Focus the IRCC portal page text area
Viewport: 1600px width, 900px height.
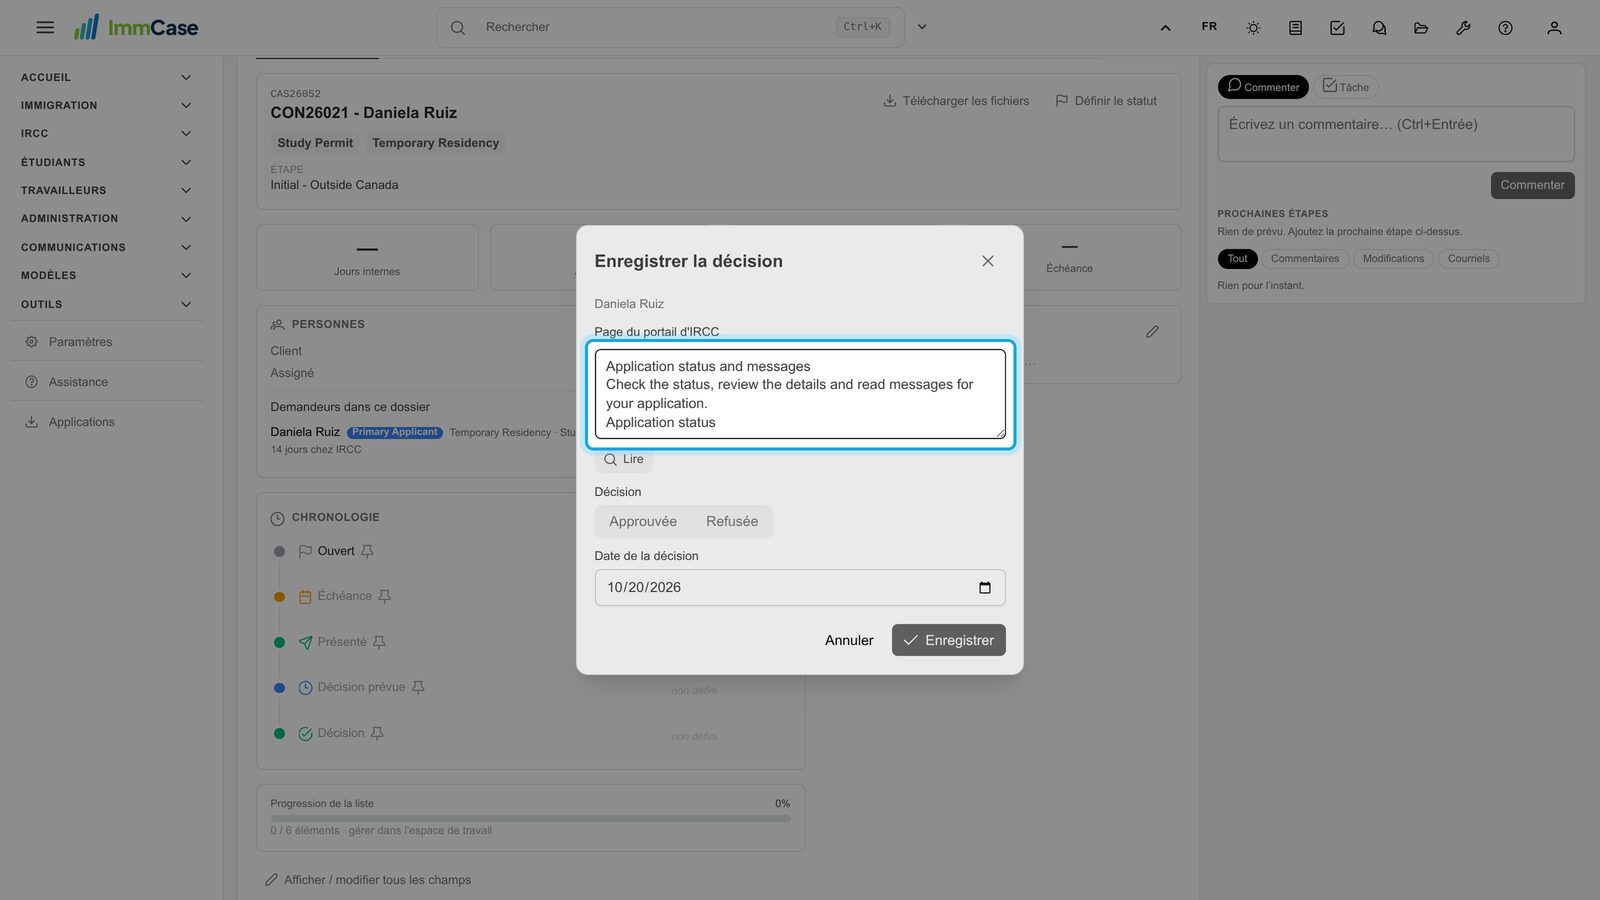click(800, 394)
